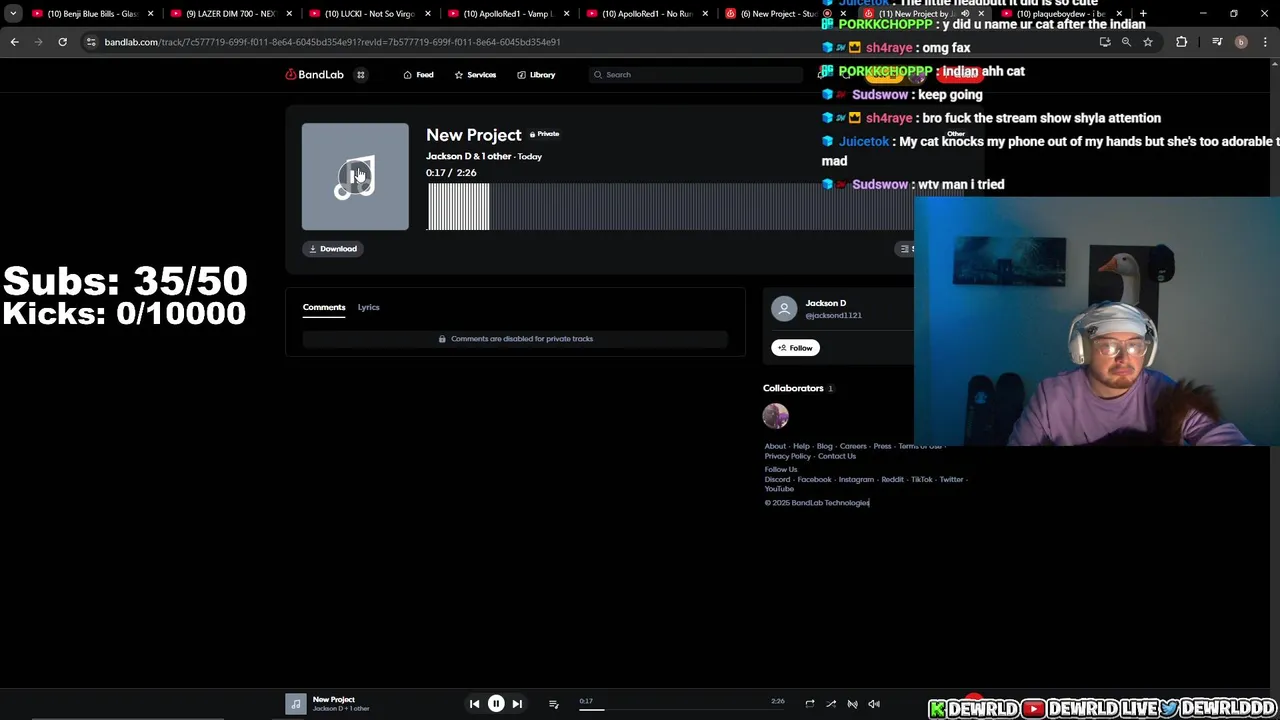Open the Press footer link

[882, 446]
